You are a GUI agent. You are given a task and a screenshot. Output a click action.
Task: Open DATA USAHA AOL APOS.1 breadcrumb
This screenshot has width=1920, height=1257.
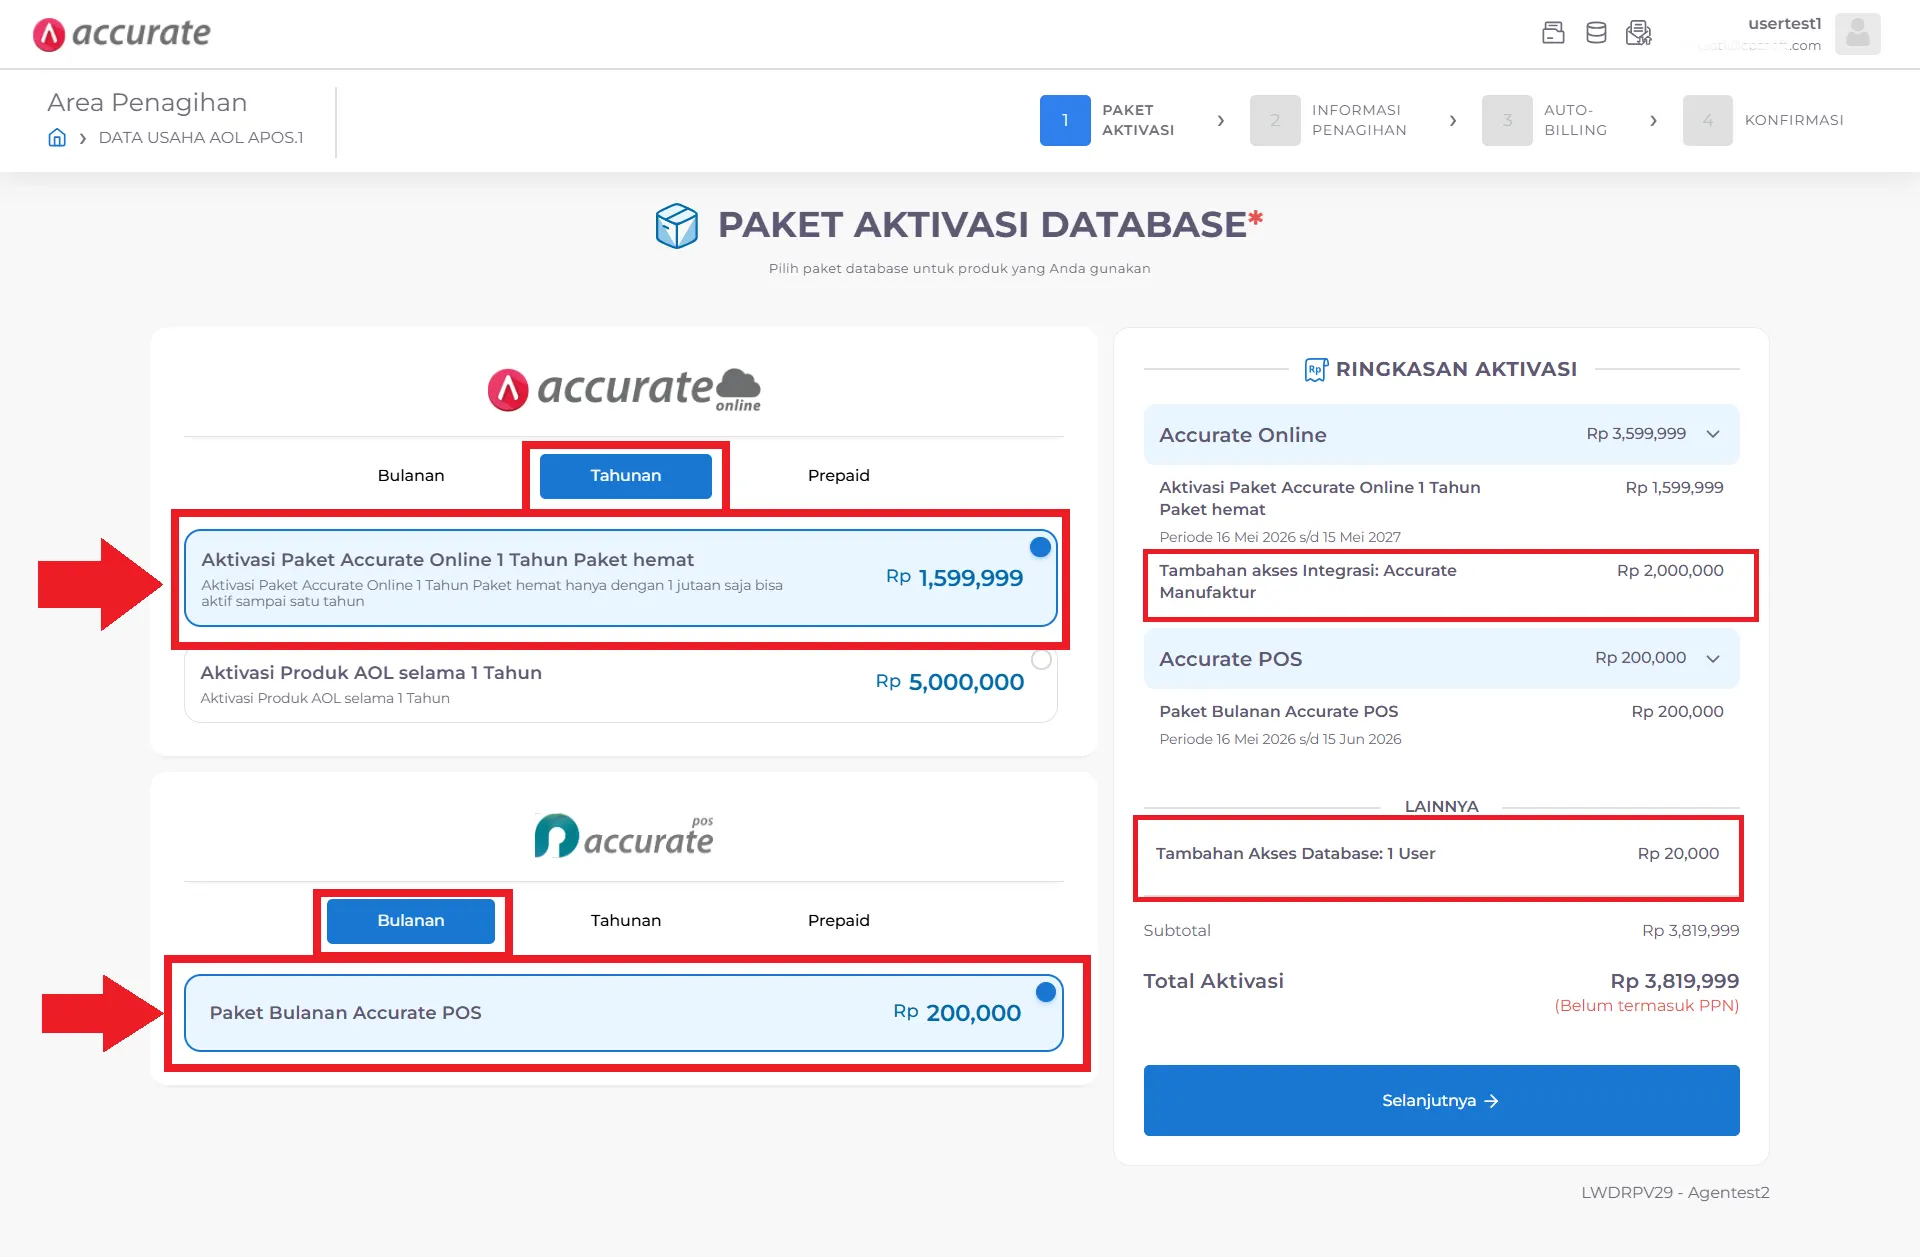[x=201, y=138]
